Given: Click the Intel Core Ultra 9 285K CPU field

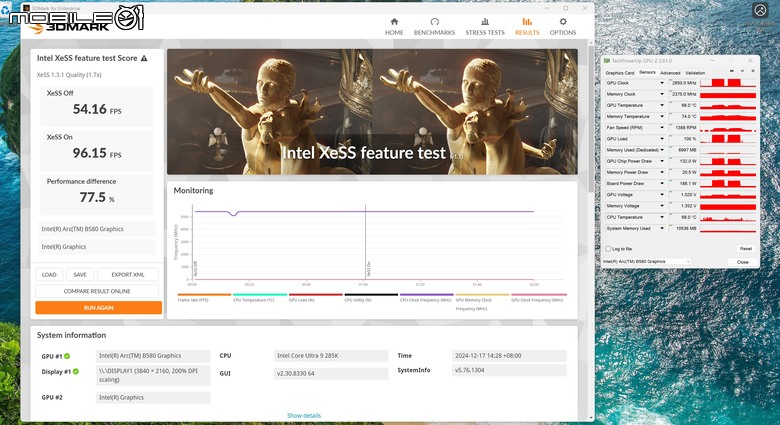Looking at the screenshot, I should pyautogui.click(x=331, y=356).
